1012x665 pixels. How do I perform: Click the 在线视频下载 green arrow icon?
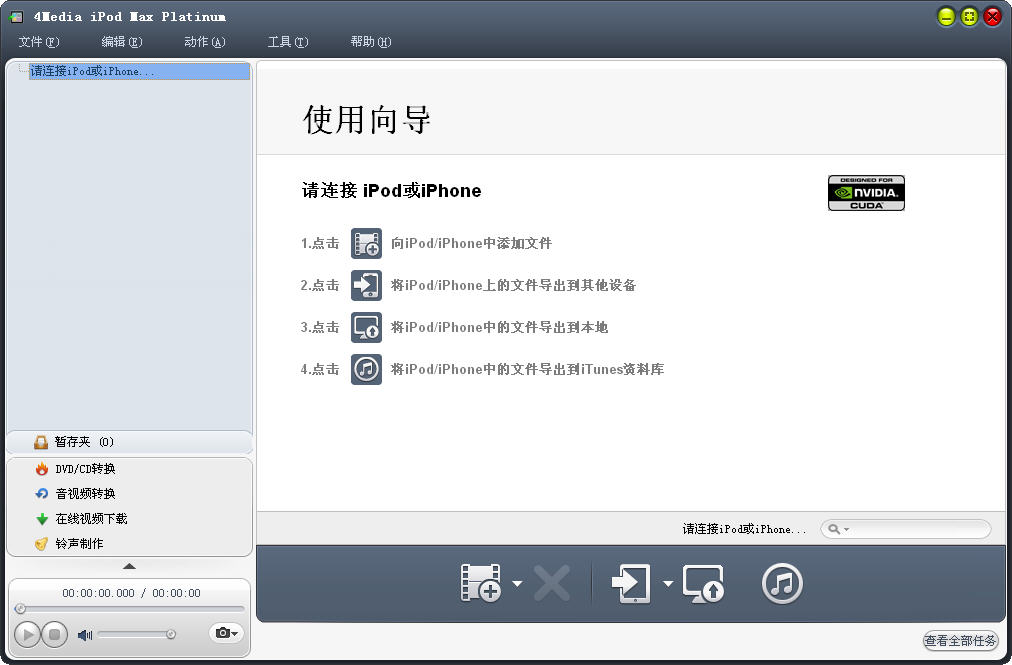42,519
